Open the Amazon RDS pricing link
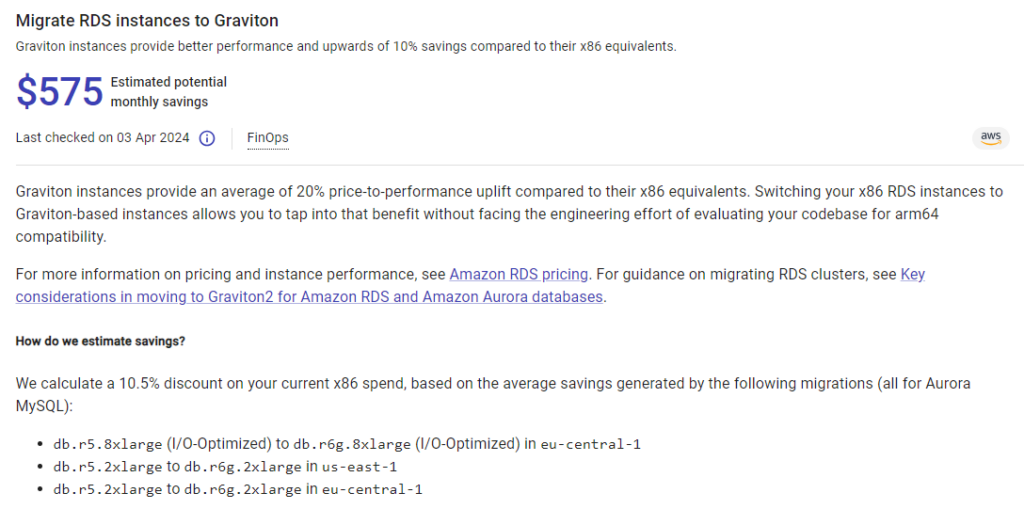This screenshot has height=509, width=1024. tap(520, 274)
